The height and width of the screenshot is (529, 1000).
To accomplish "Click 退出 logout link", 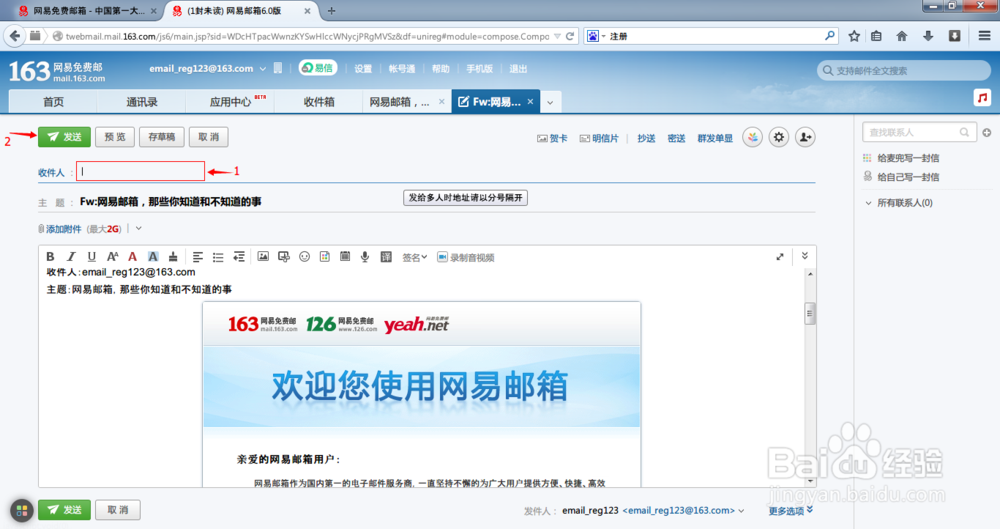I will point(518,69).
